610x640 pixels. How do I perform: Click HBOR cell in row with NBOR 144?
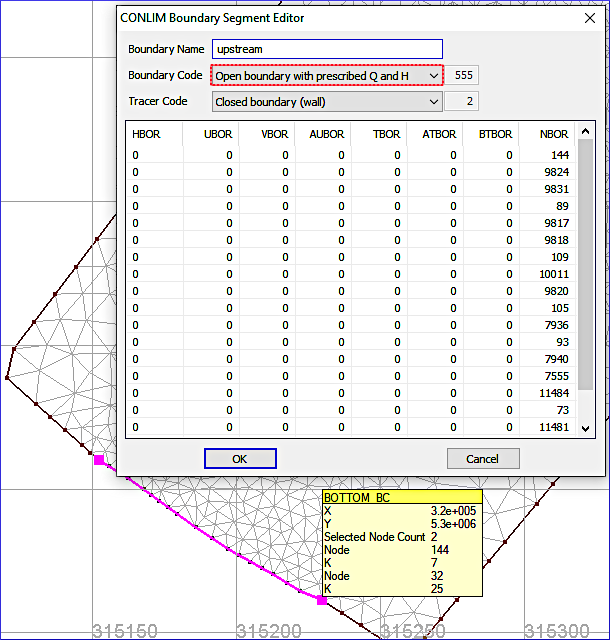[155, 155]
